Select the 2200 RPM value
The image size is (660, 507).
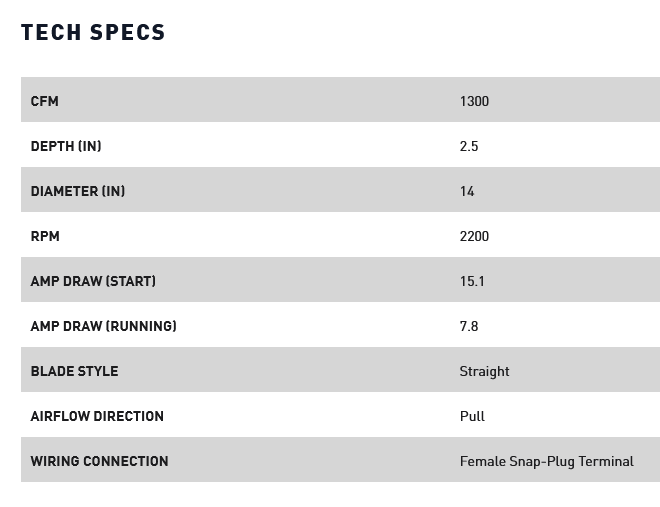474,236
